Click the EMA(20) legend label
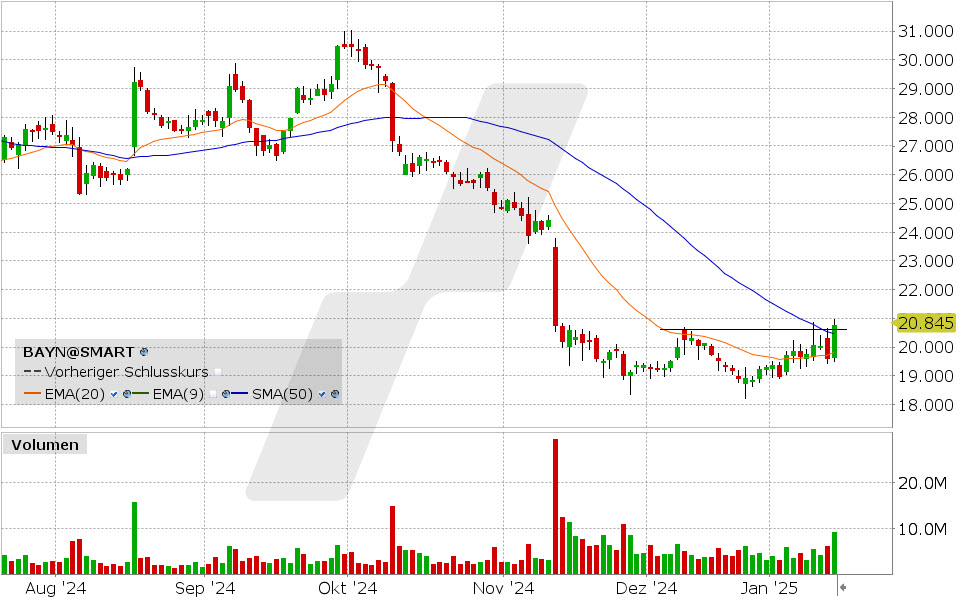 75,394
